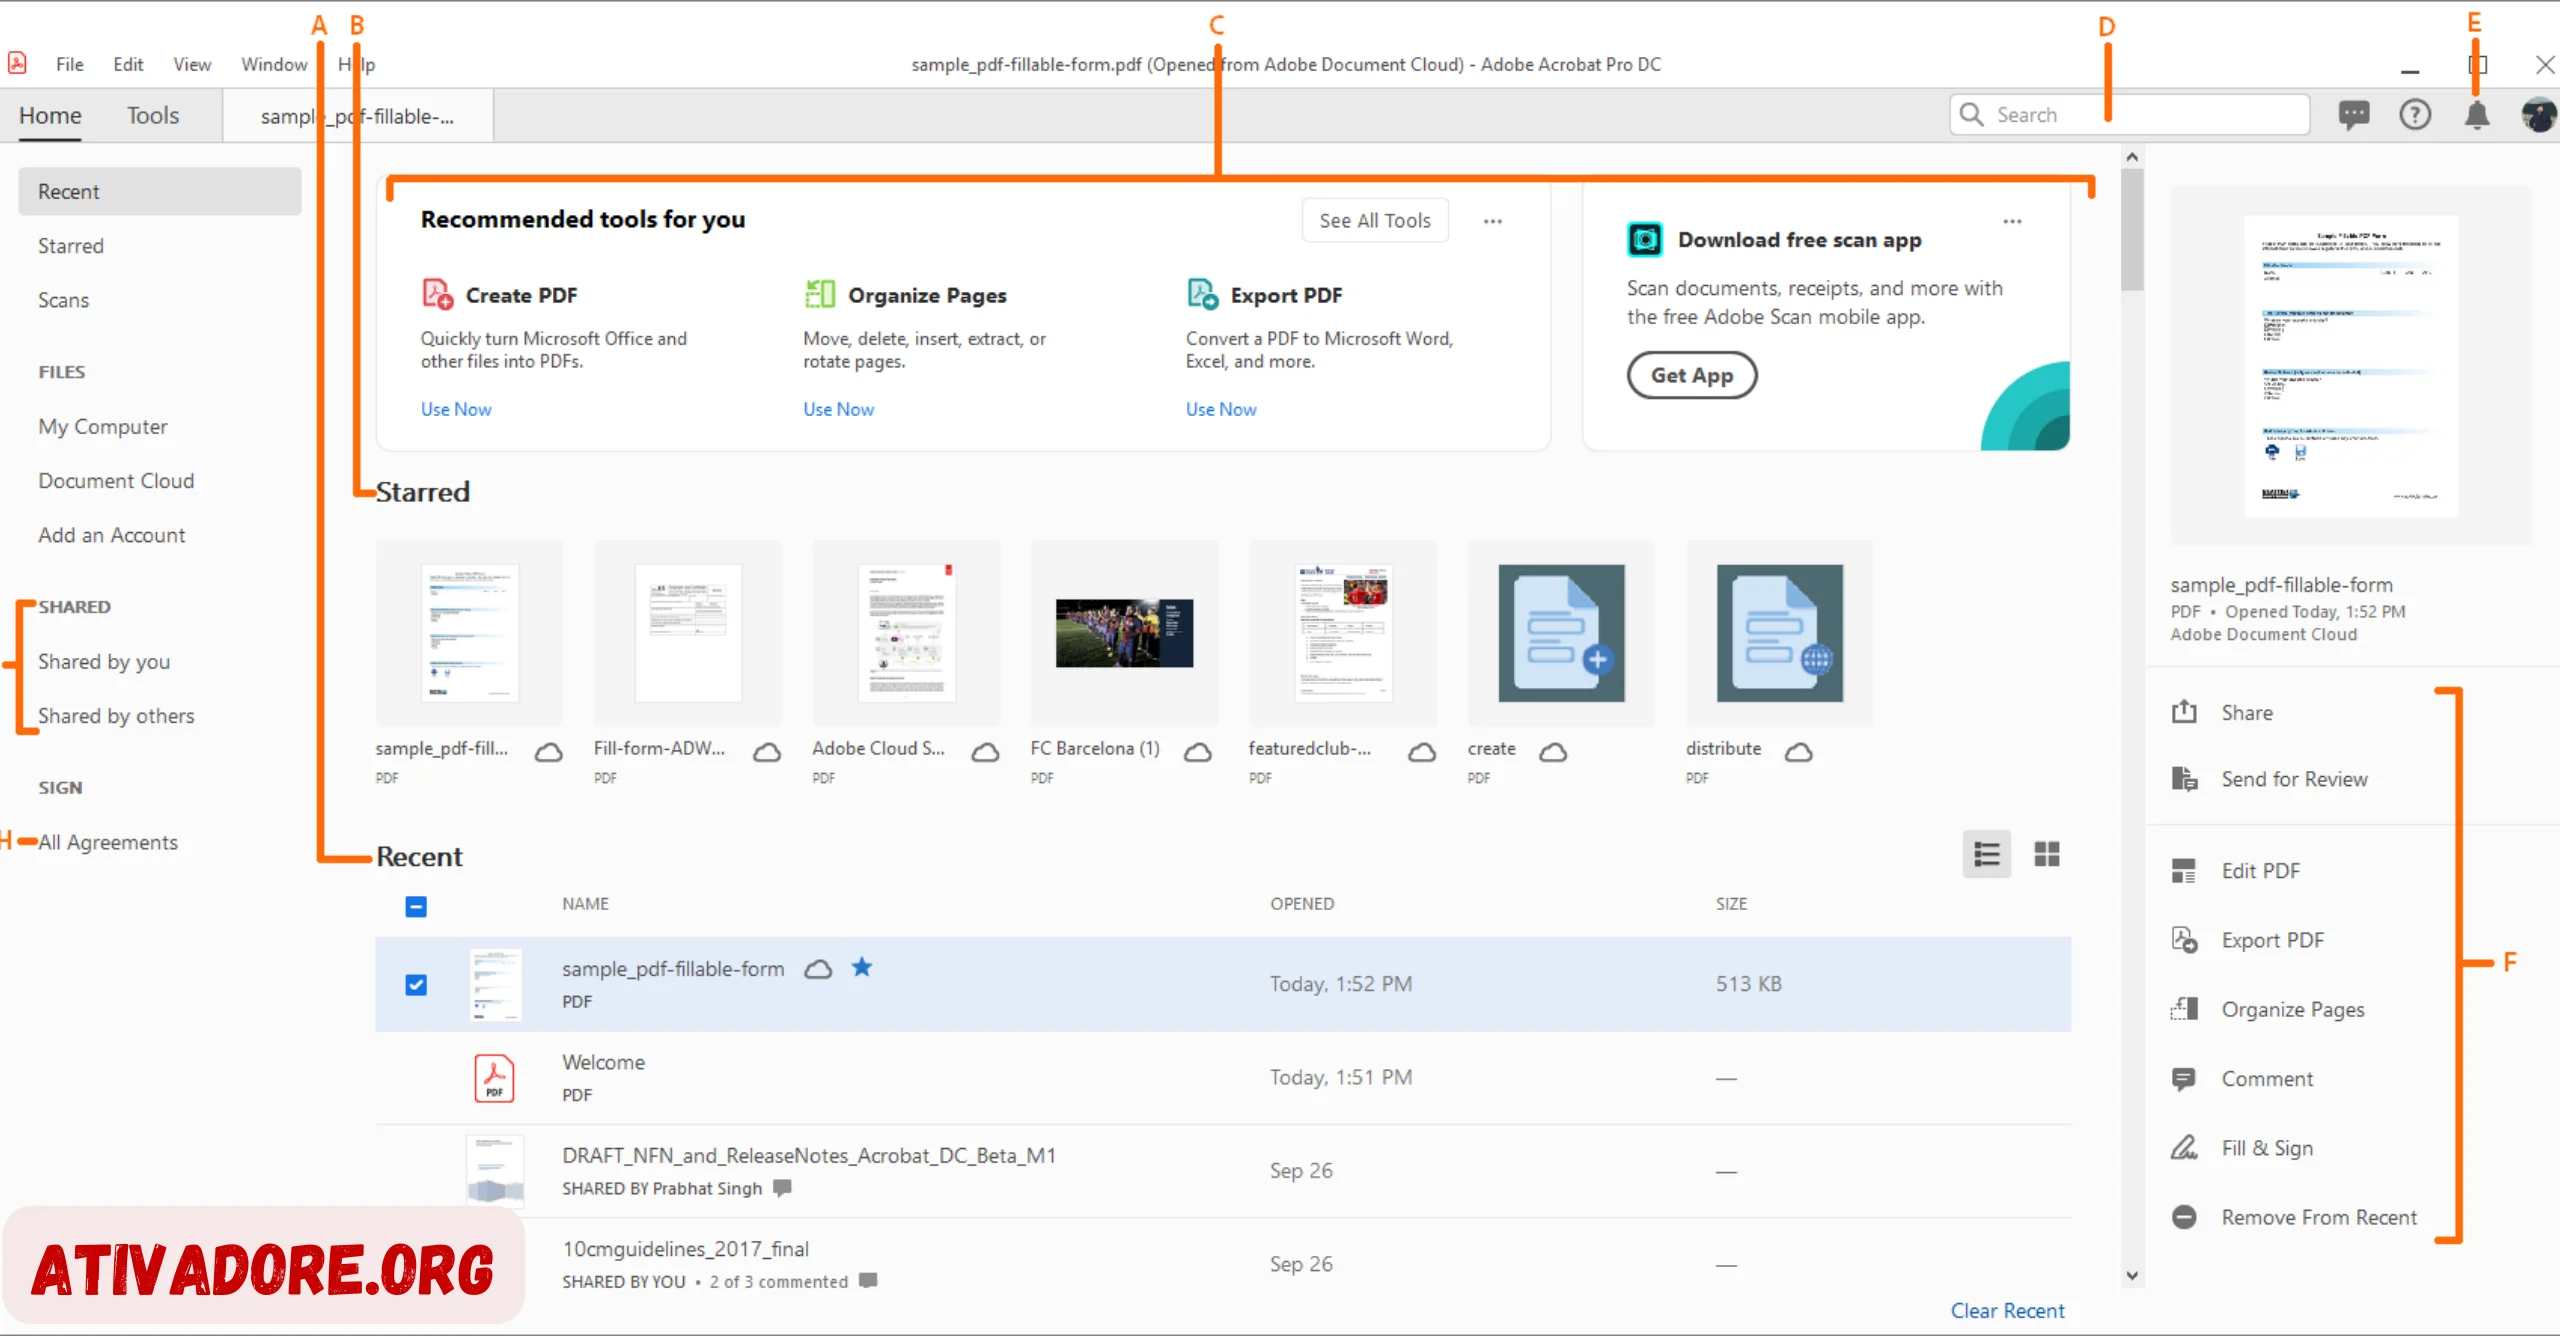The image size is (2560, 1336).
Task: Click the Edit PDF icon in right panel
Action: (2186, 870)
